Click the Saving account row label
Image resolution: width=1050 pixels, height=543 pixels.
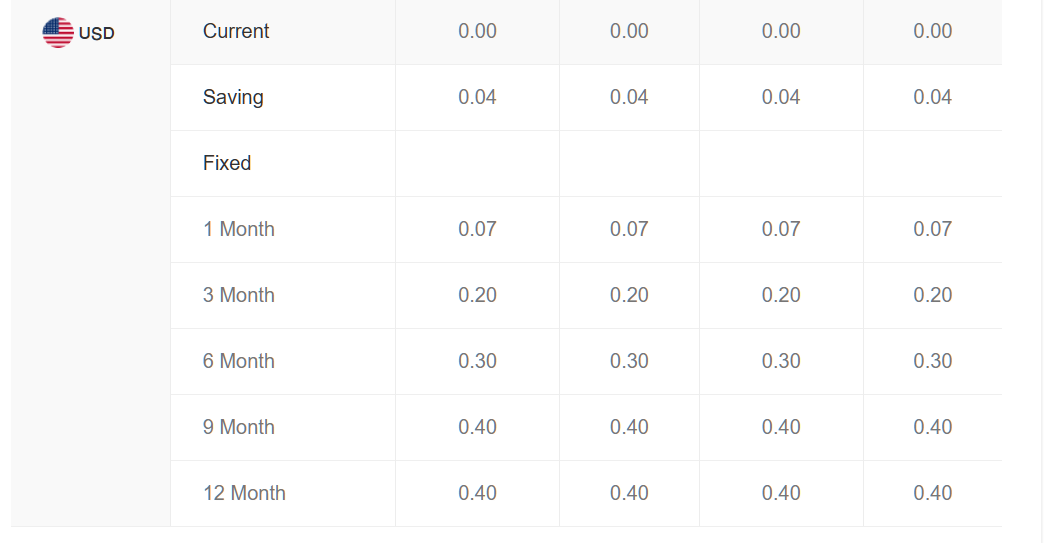tap(233, 97)
